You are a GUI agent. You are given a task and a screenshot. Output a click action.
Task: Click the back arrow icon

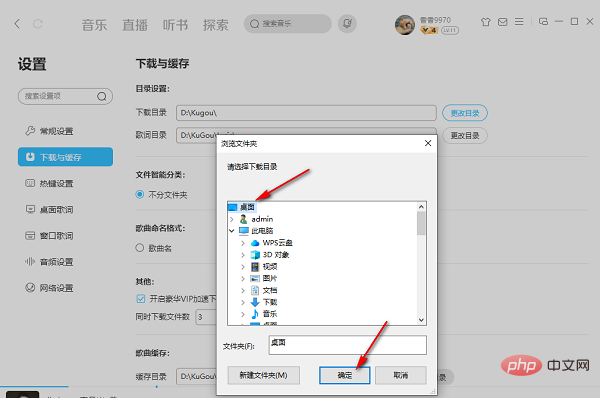17,24
